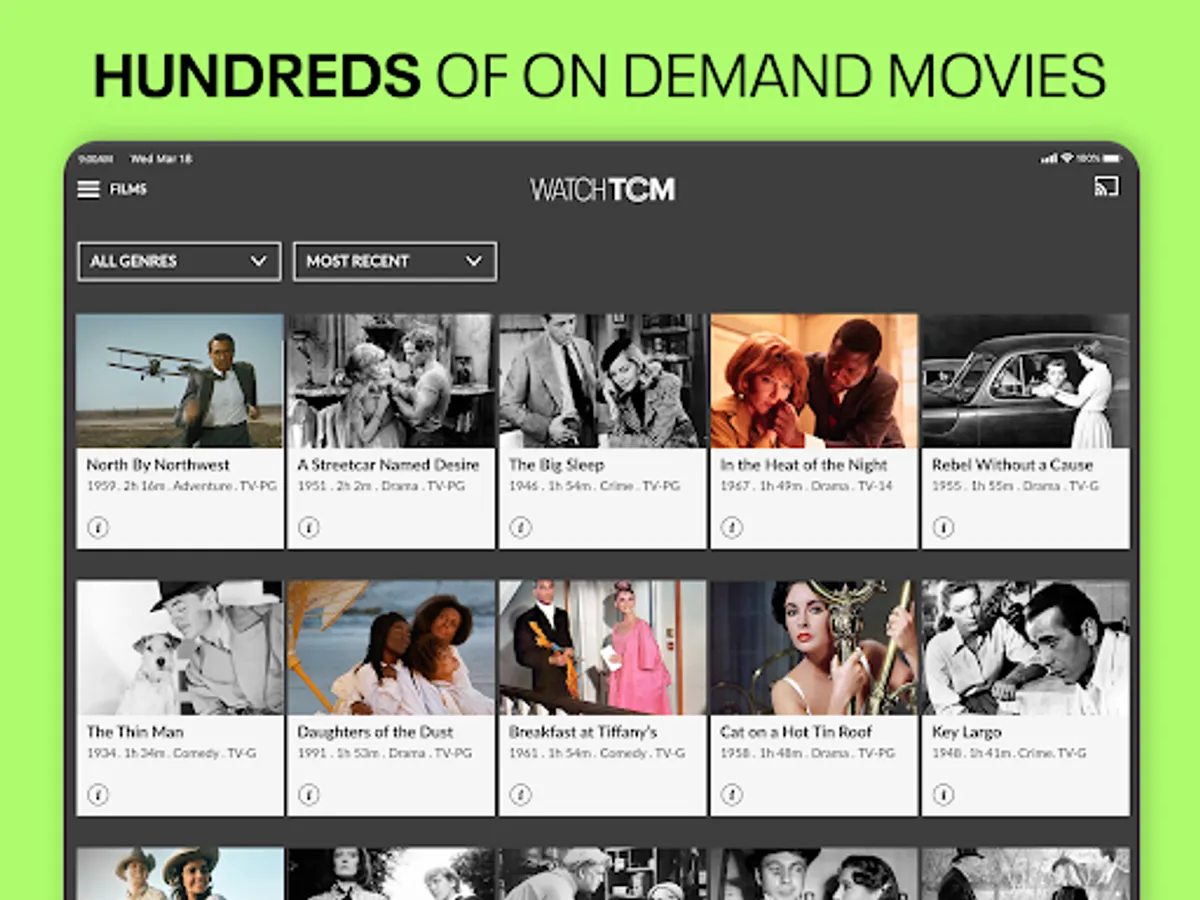Select the Key Largo thumbnail image

tap(1025, 648)
